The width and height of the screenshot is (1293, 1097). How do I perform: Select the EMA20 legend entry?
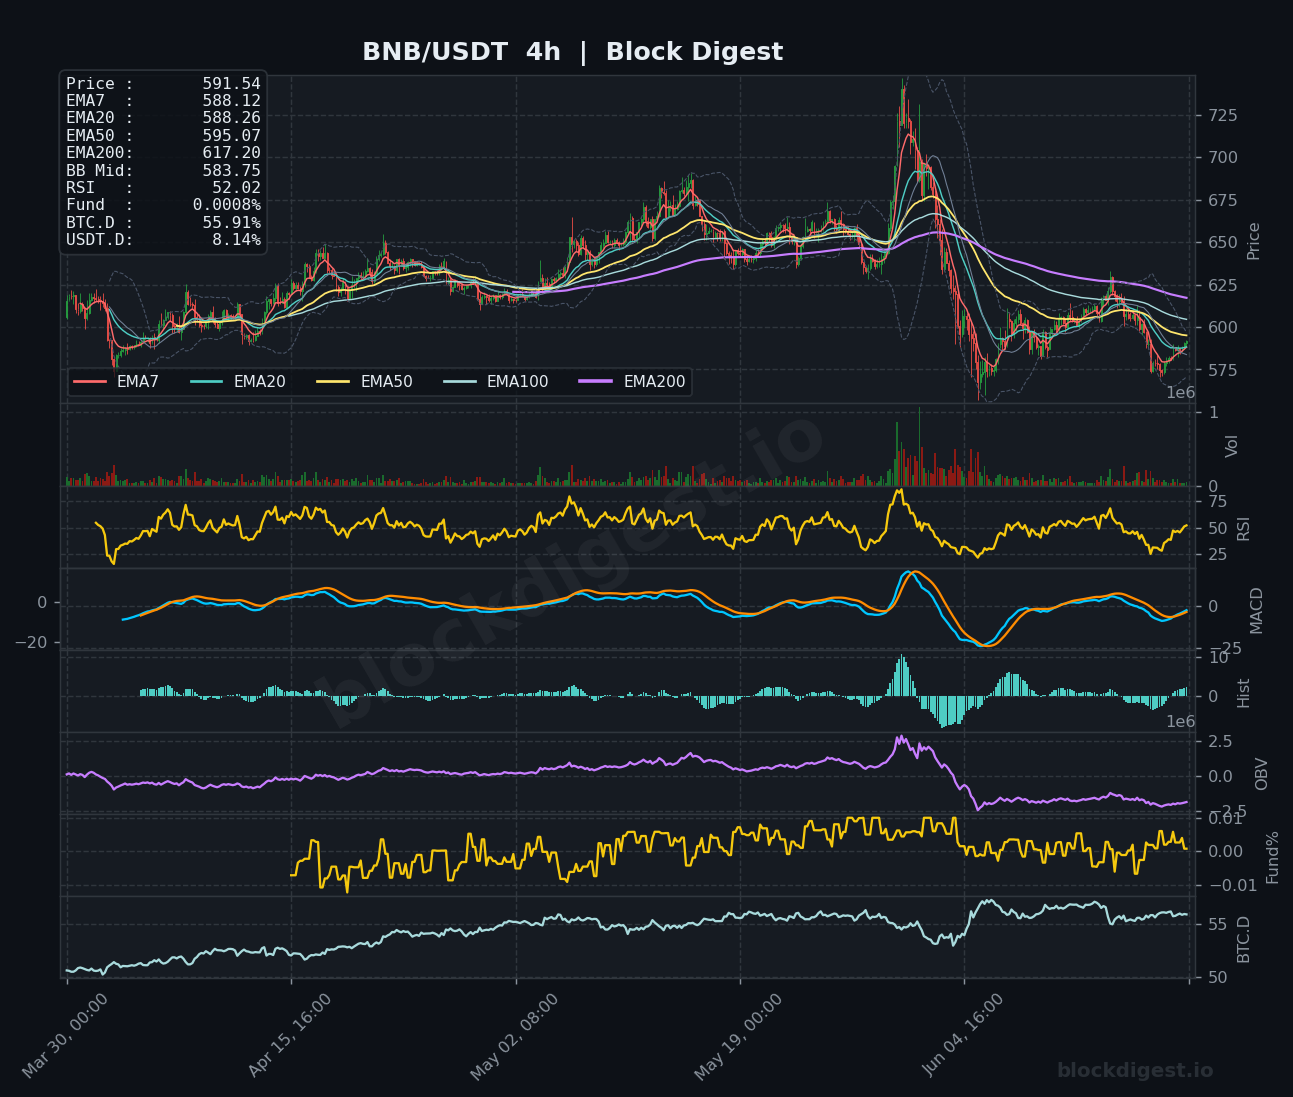click(x=238, y=382)
